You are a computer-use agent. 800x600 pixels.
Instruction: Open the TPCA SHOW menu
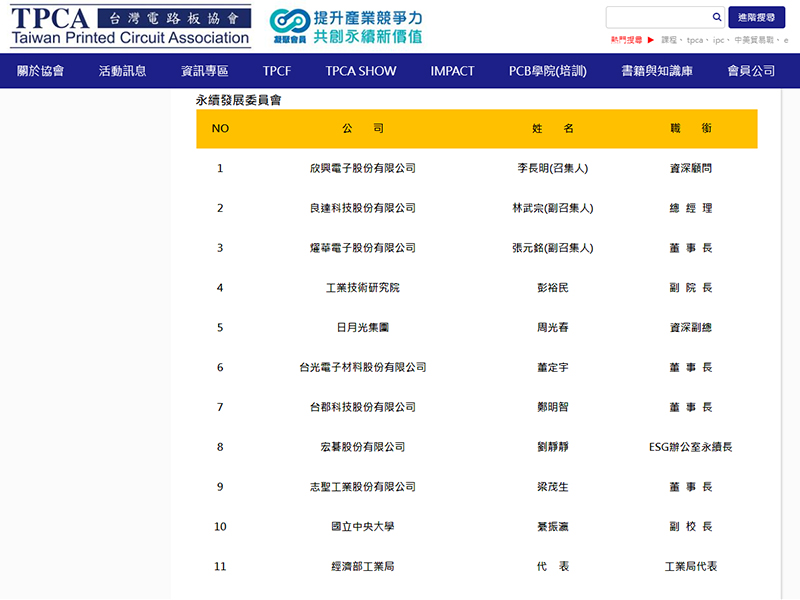click(360, 71)
